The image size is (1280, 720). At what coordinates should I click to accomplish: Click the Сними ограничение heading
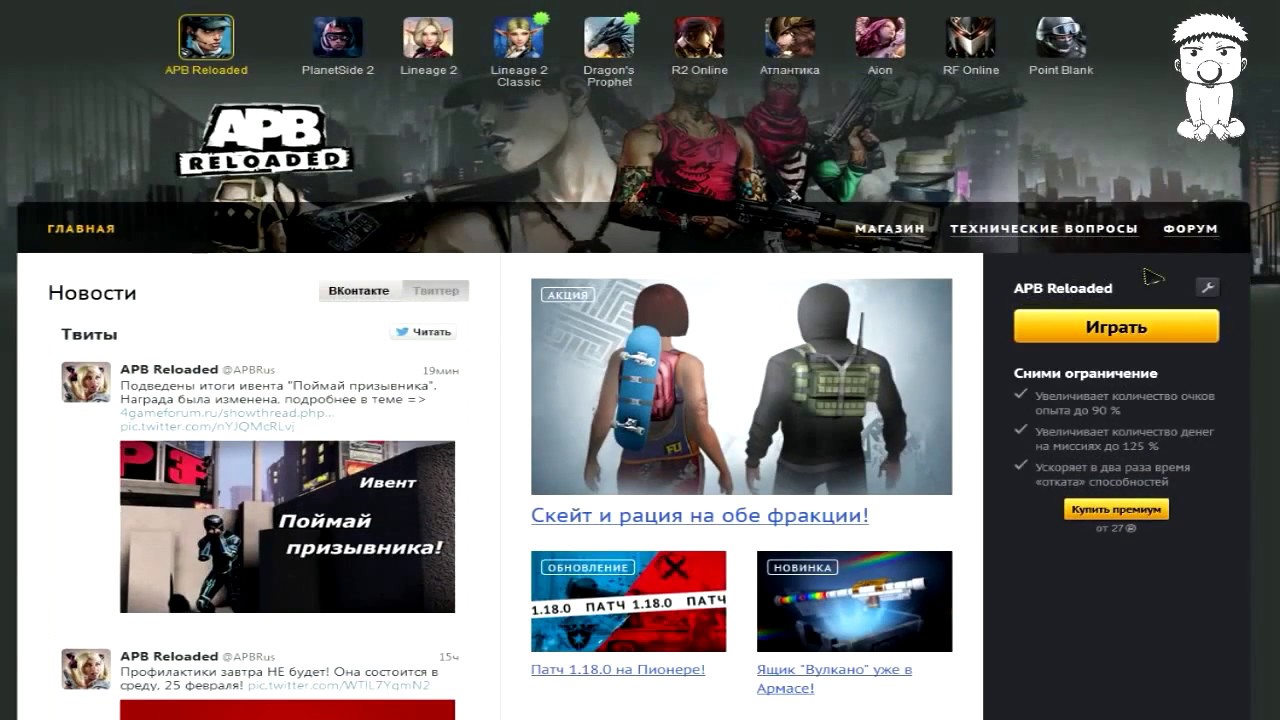pyautogui.click(x=1086, y=373)
